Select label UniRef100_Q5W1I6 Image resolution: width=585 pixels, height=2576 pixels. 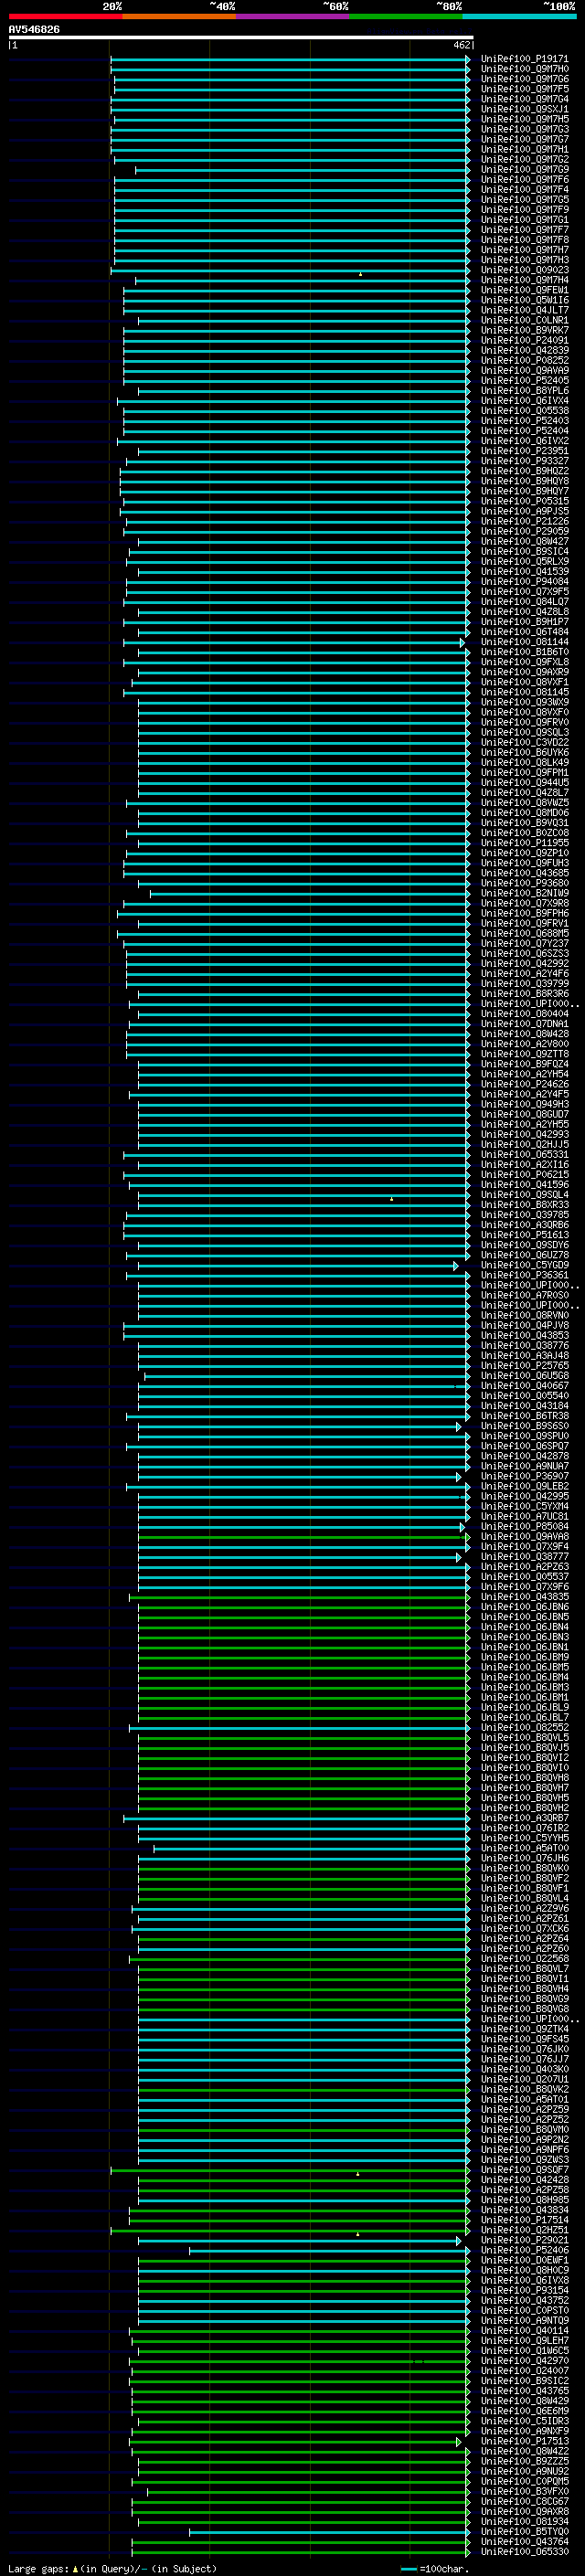click(x=524, y=300)
